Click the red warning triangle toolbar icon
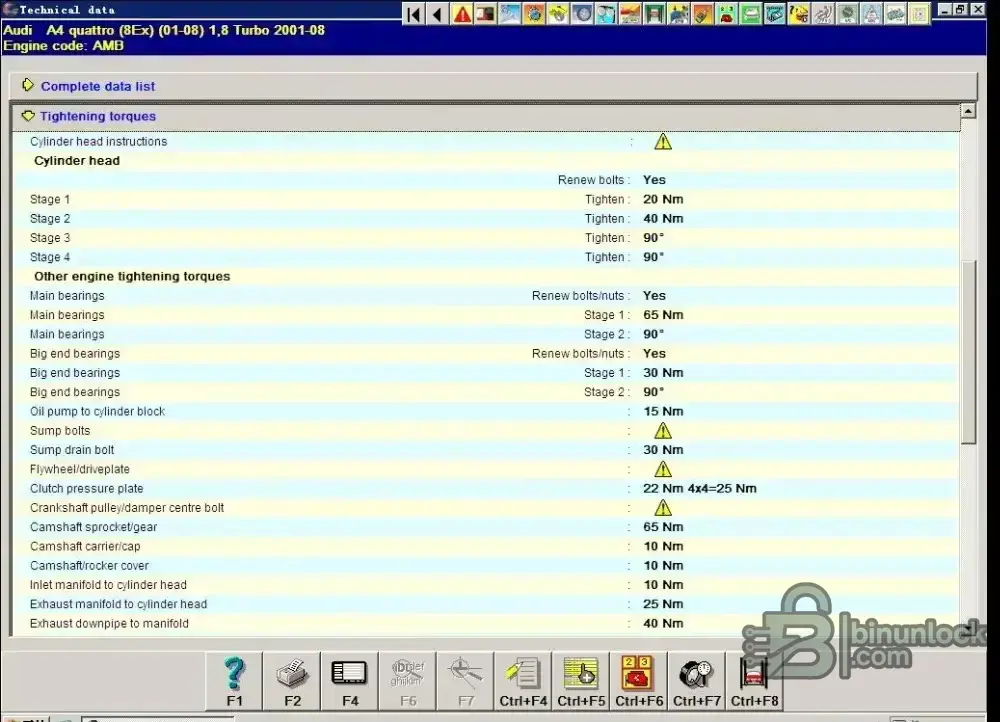The height and width of the screenshot is (722, 1000). tap(462, 13)
